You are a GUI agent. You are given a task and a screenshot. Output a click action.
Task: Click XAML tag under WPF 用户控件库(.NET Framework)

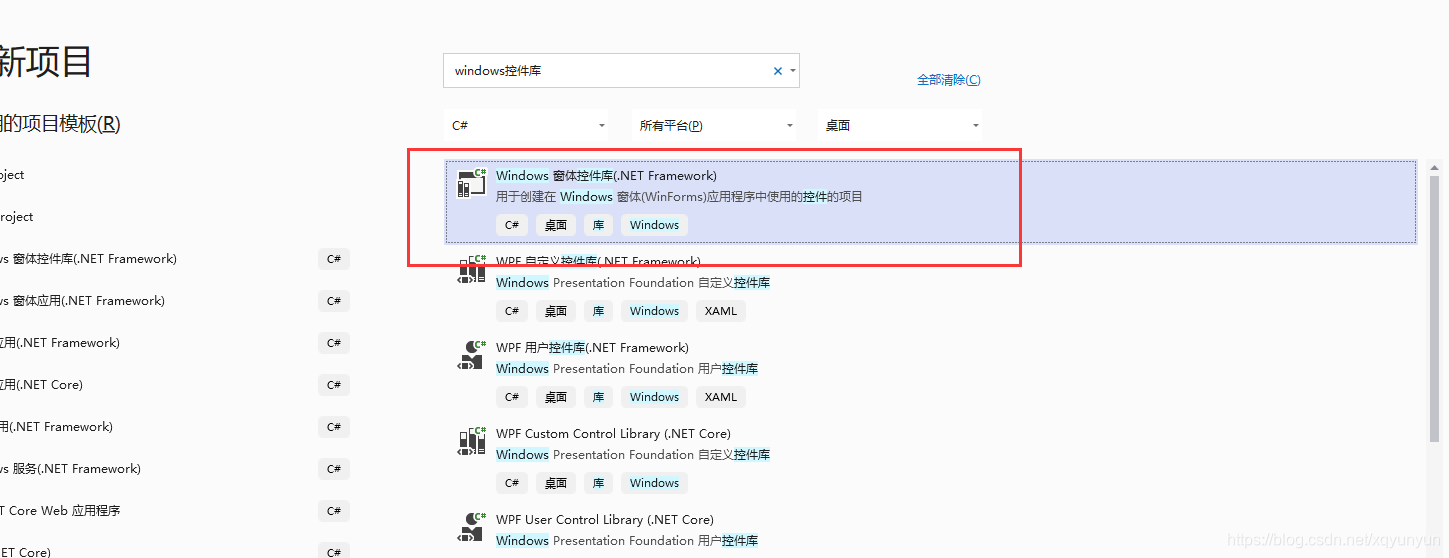pos(721,397)
